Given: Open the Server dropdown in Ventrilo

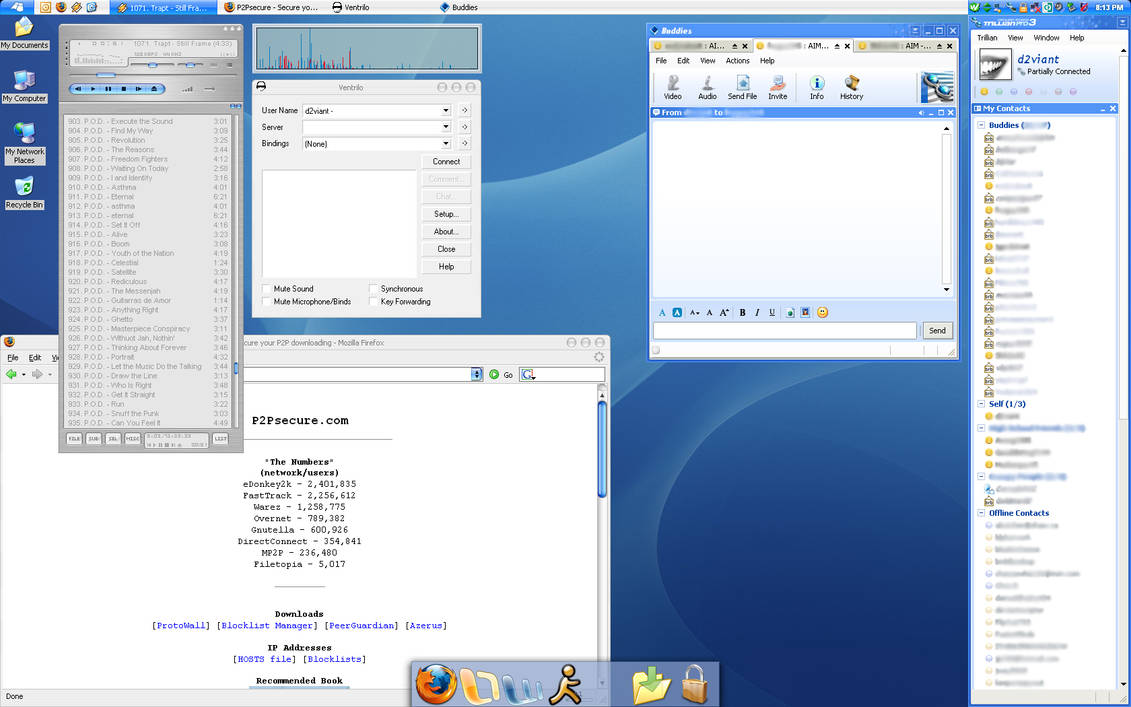Looking at the screenshot, I should click(x=446, y=127).
